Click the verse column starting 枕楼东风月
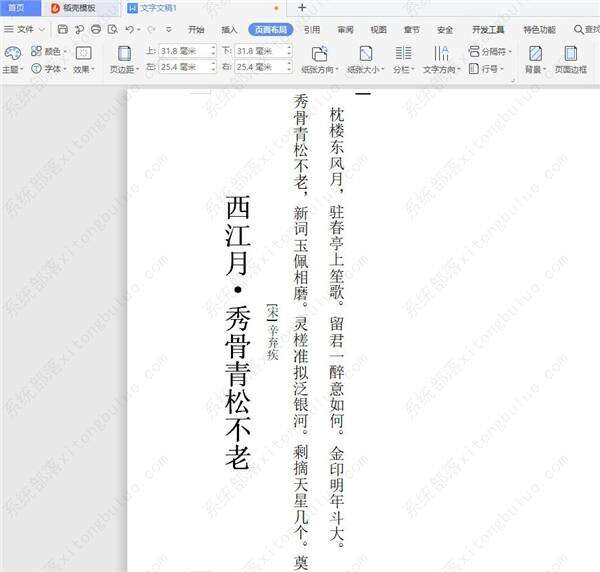The height and width of the screenshot is (572, 600). point(337,328)
